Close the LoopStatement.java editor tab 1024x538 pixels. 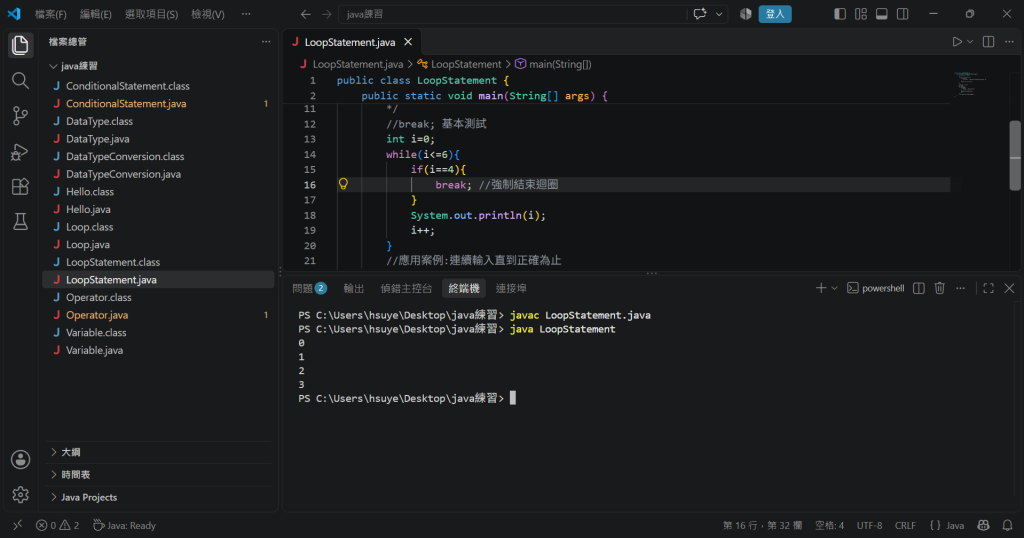coord(408,42)
